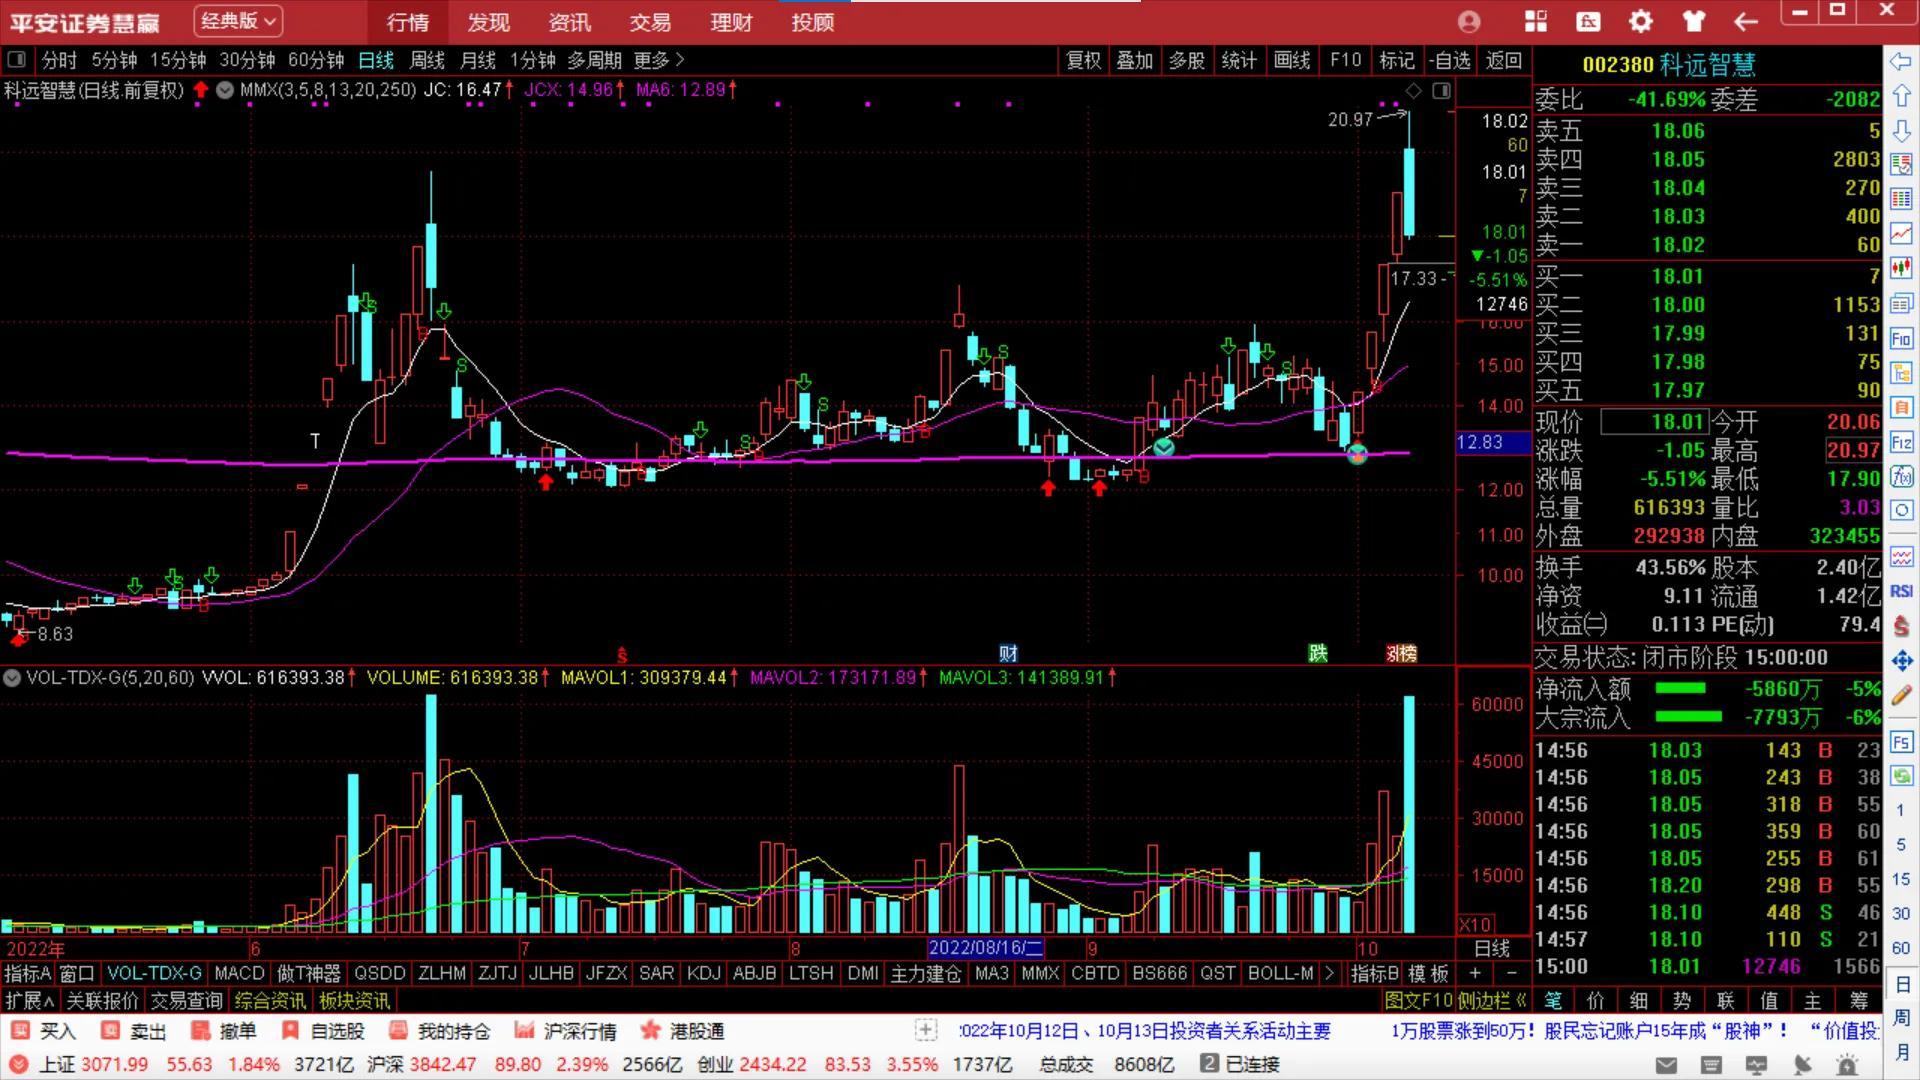Open the 日线 period selector below chart

[x=1492, y=948]
